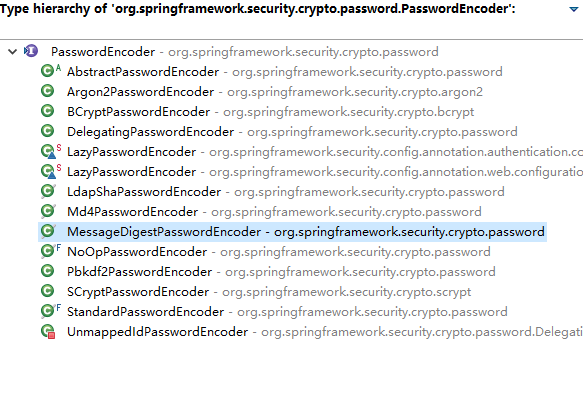
Task: Click the UnmappedIdPasswordEncoder private class icon
Action: point(48,331)
